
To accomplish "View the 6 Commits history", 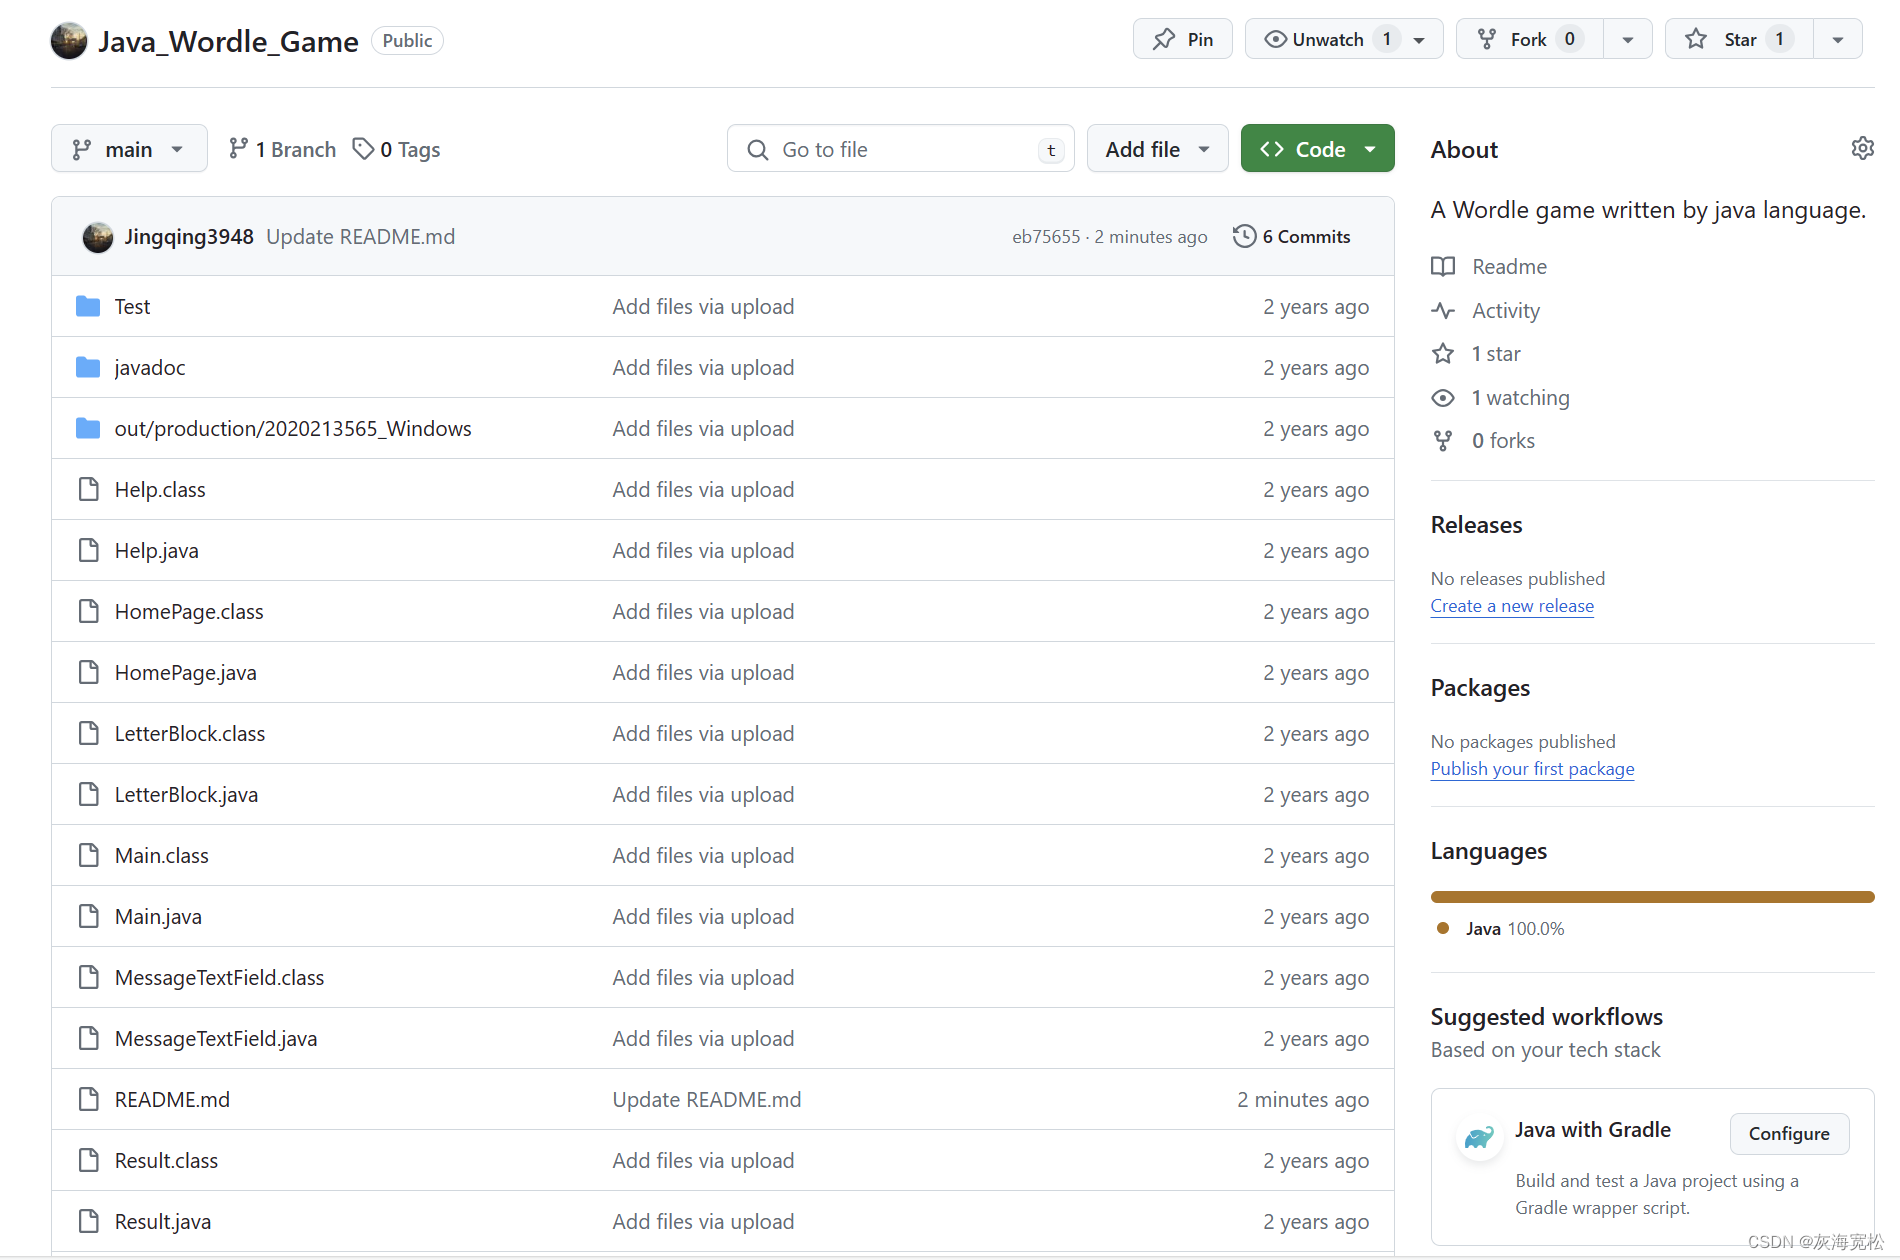I will [1292, 236].
